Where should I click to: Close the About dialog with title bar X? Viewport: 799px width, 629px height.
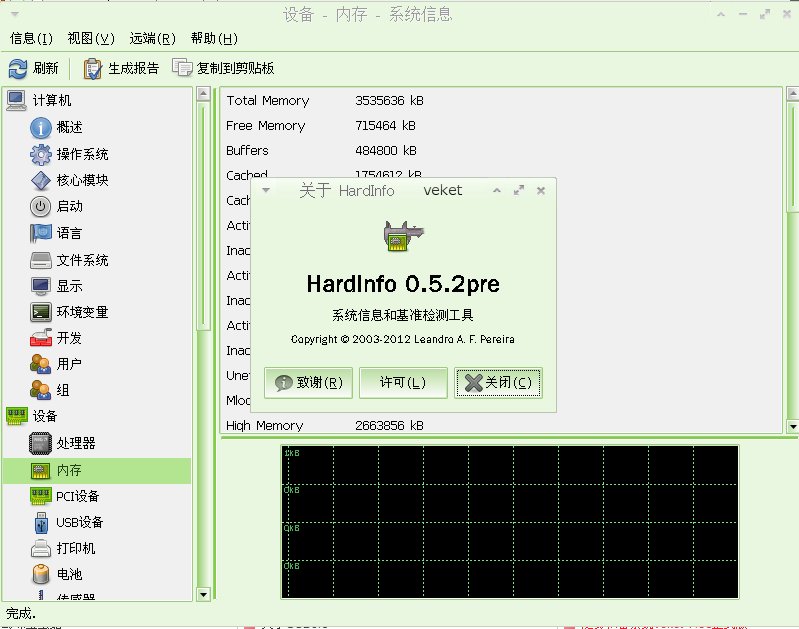pyautogui.click(x=541, y=191)
